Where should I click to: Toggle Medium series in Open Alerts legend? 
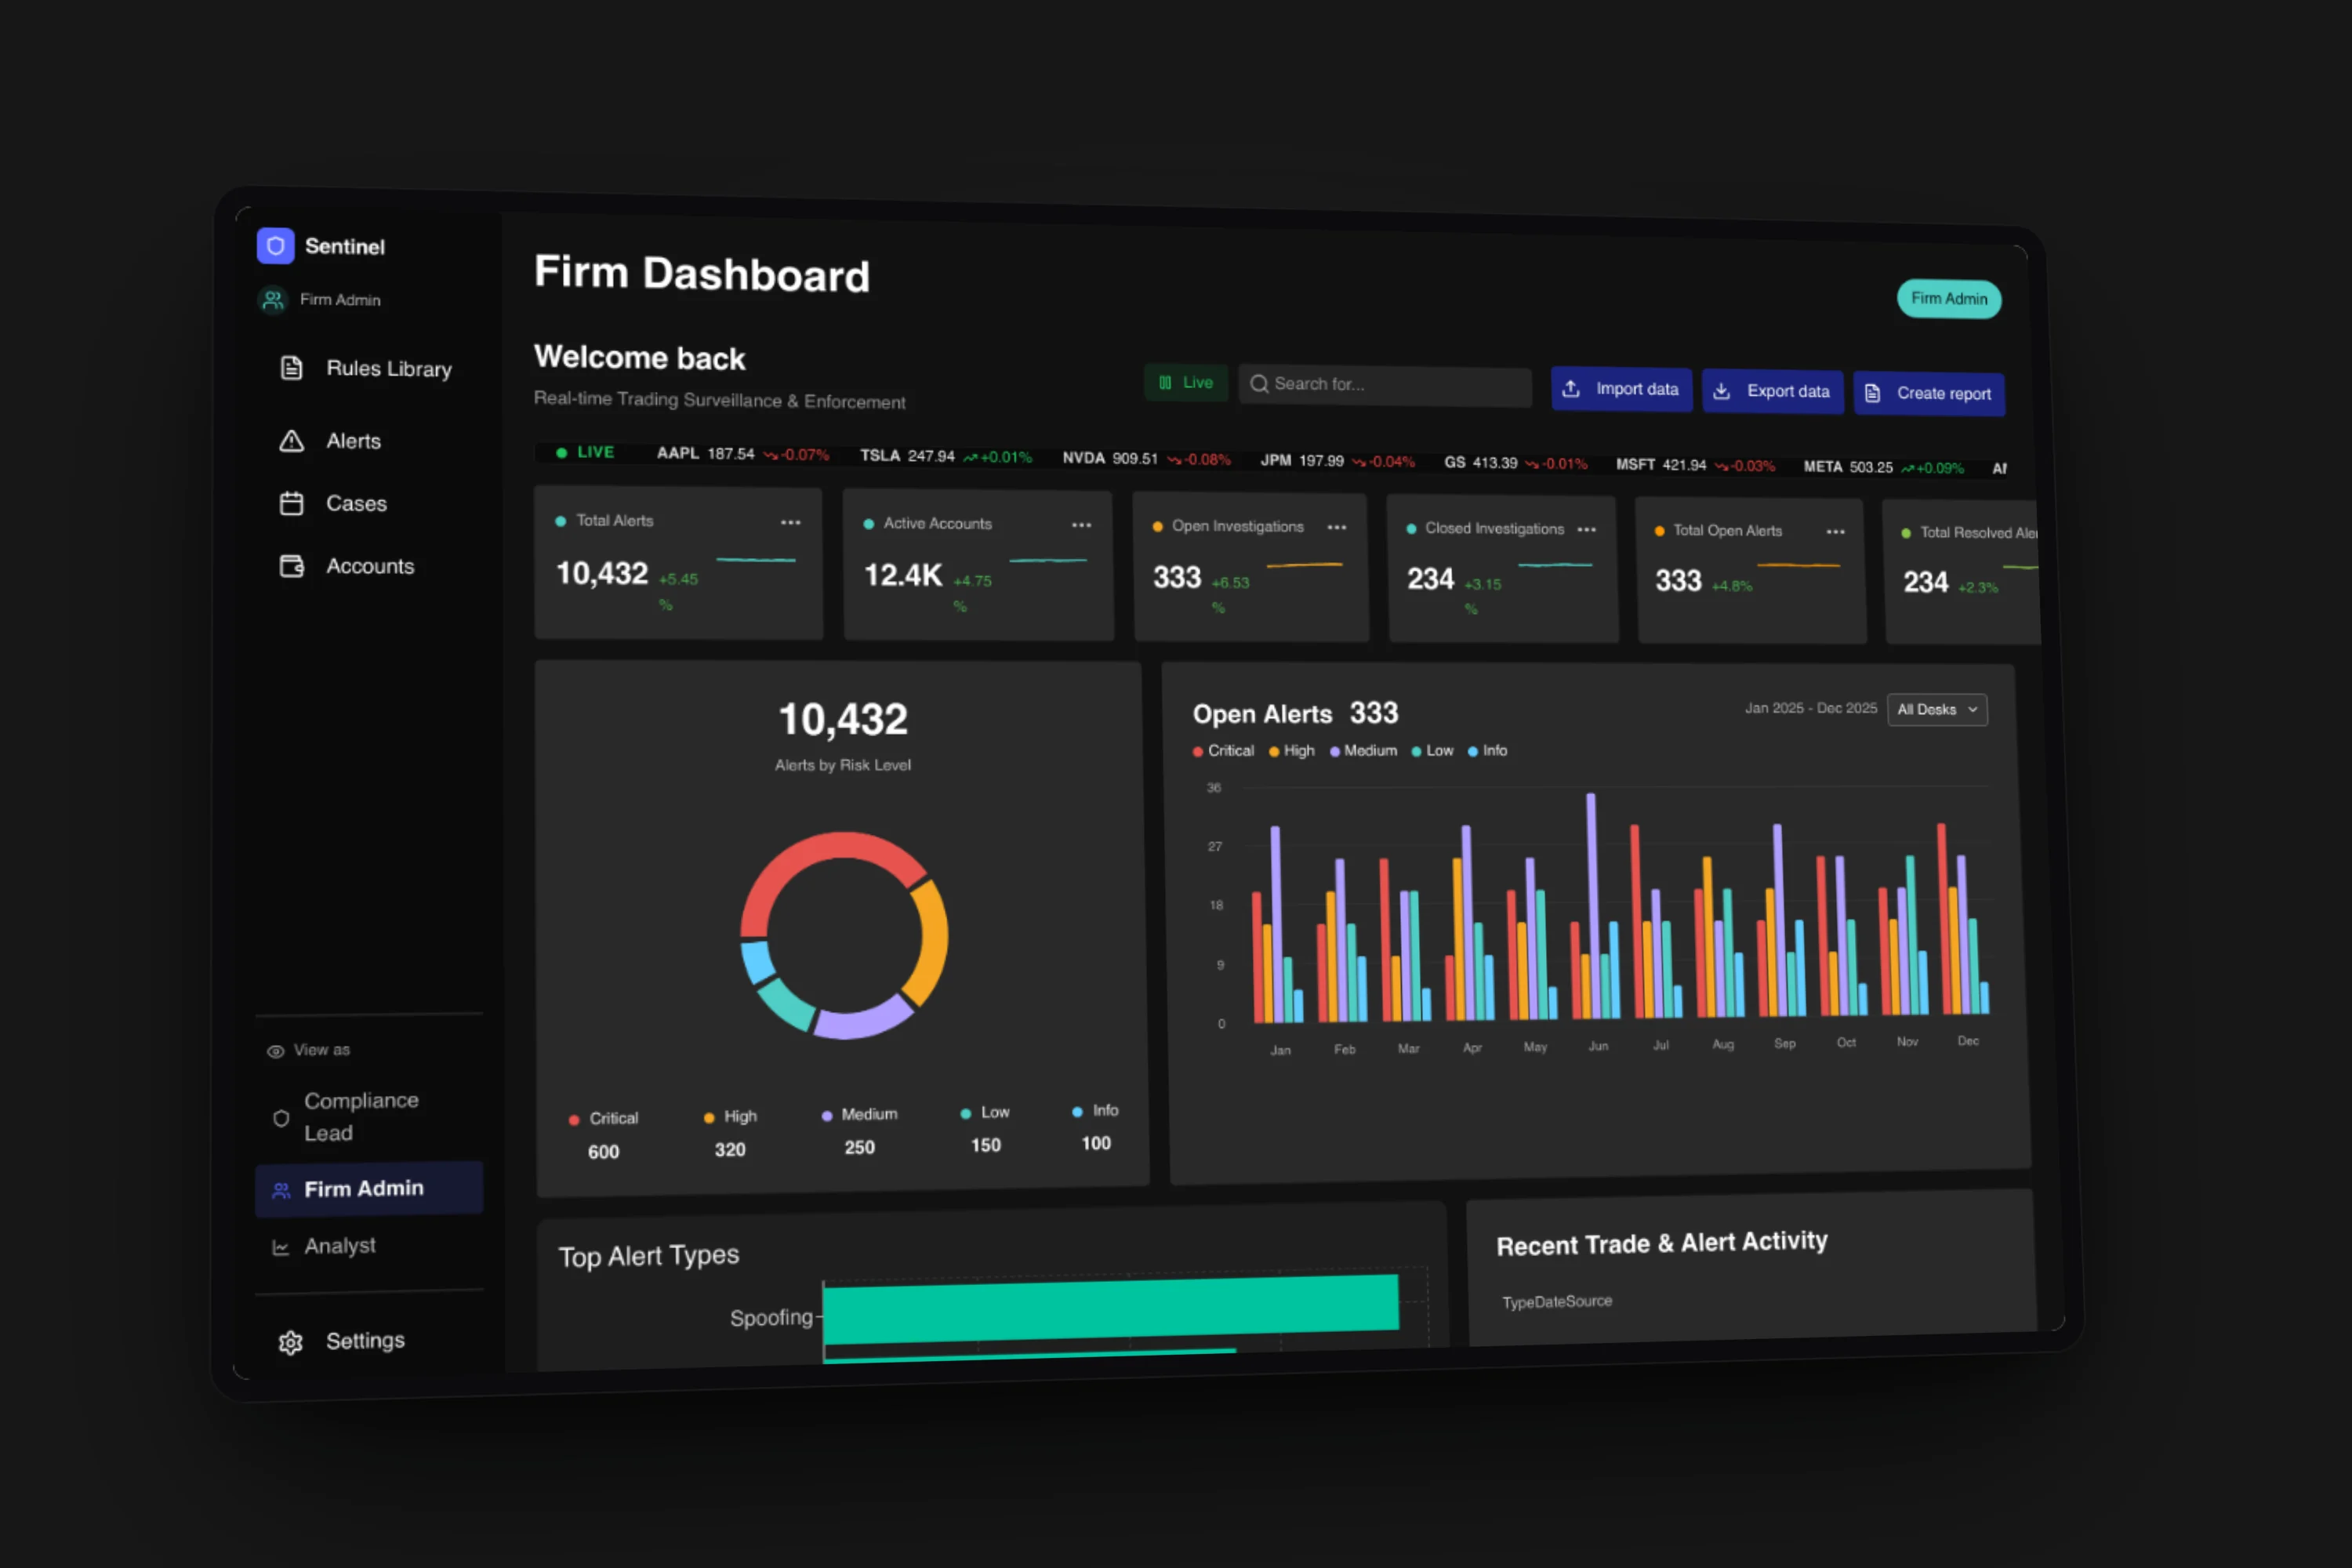pos(1363,750)
